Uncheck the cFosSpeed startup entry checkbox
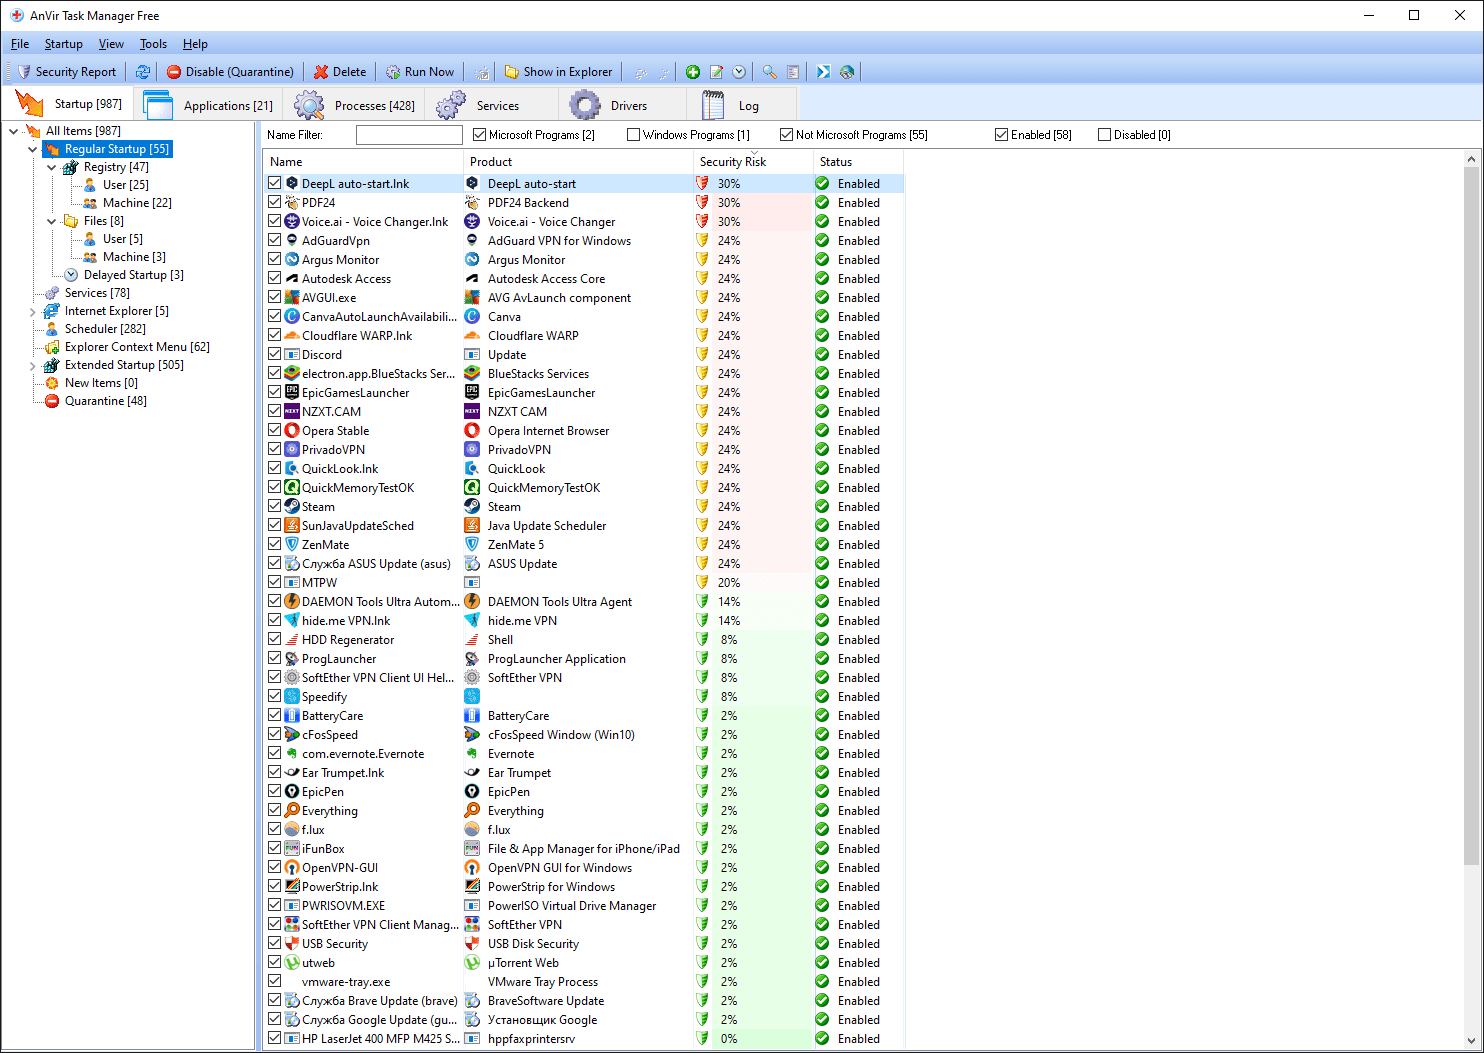Viewport: 1484px width, 1053px height. 274,734
